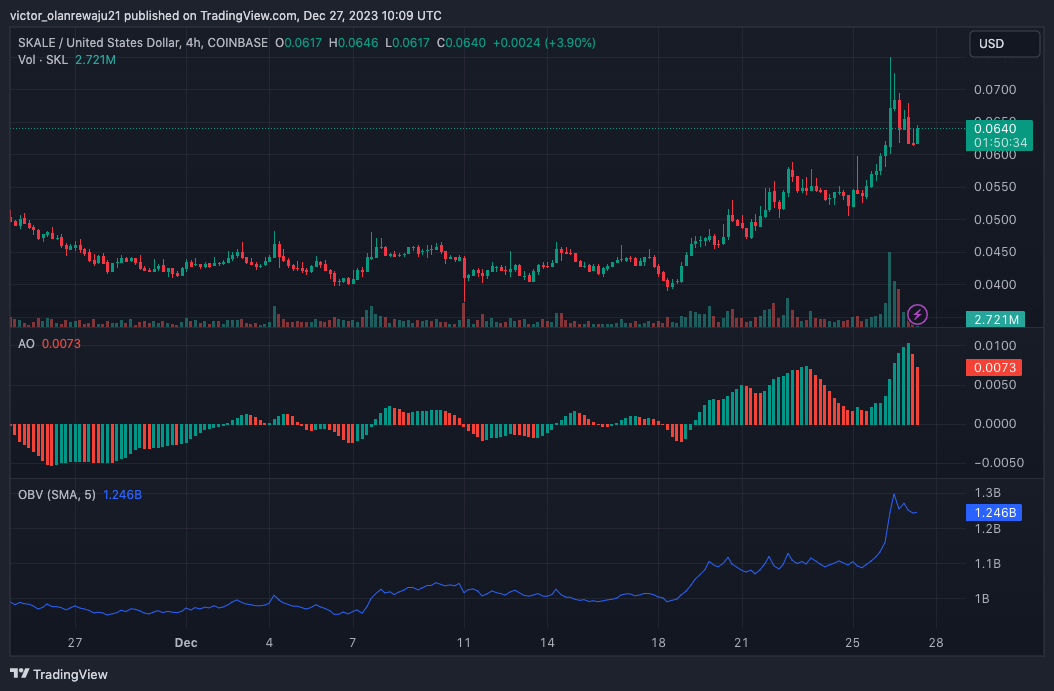Screen dimensions: 1054x691
Task: Click the 0.0000 AO axis label
Action: (995, 423)
